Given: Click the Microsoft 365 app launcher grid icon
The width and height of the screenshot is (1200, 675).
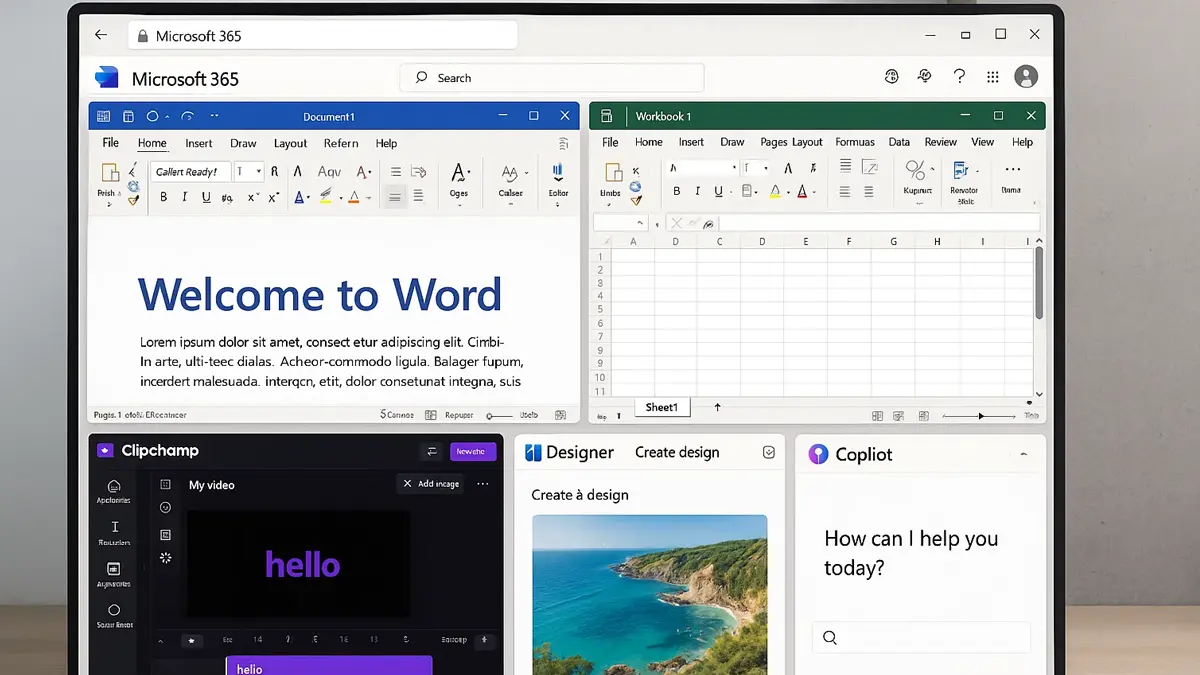Looking at the screenshot, I should (992, 77).
